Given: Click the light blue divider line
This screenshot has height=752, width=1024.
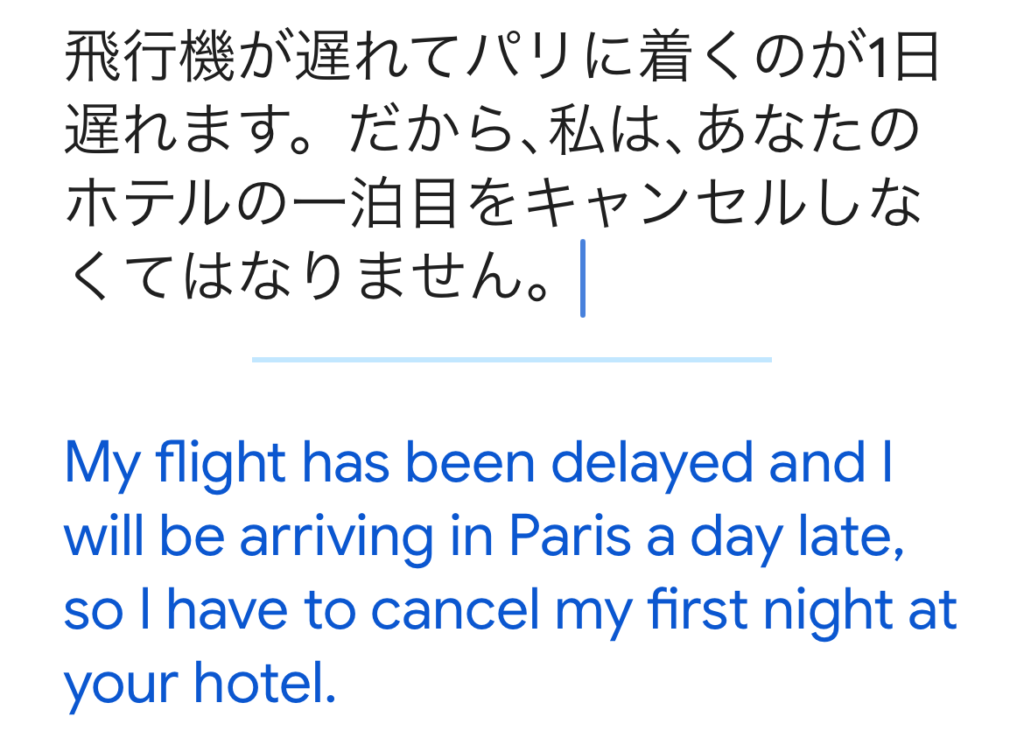Looking at the screenshot, I should [x=511, y=359].
